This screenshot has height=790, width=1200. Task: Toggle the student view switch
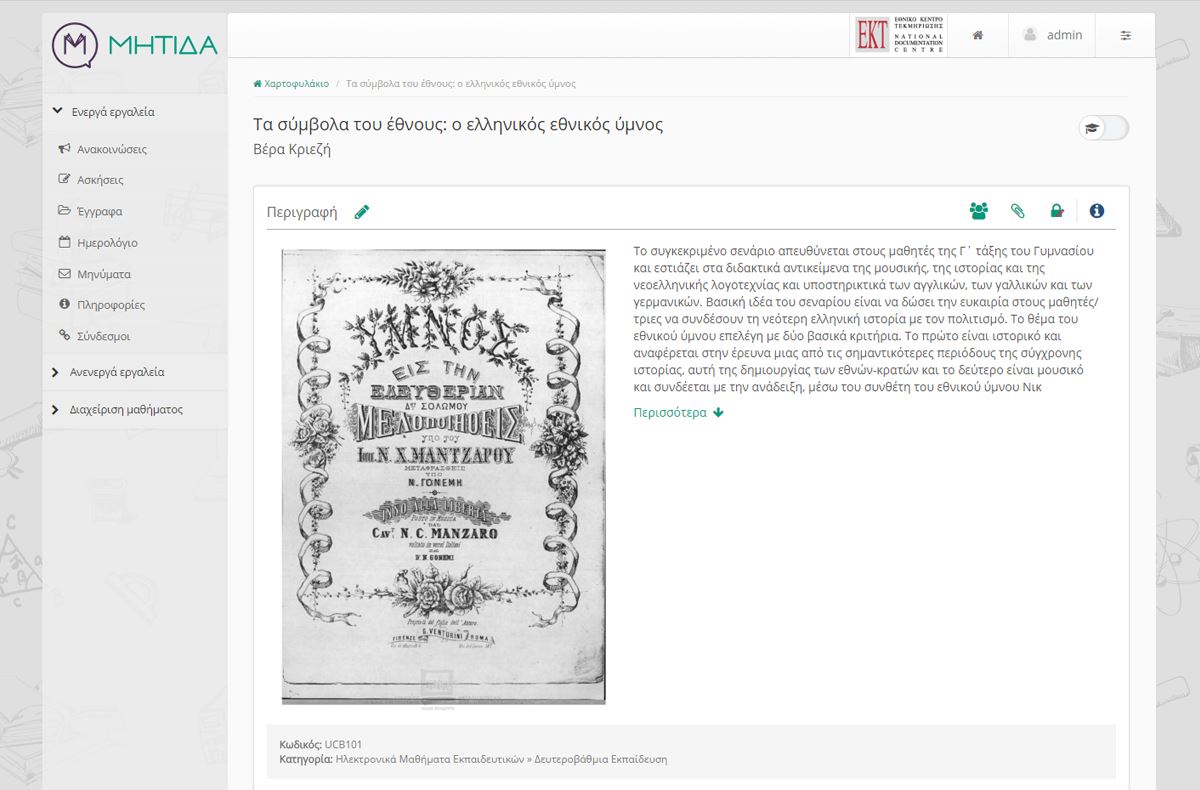pos(1104,128)
